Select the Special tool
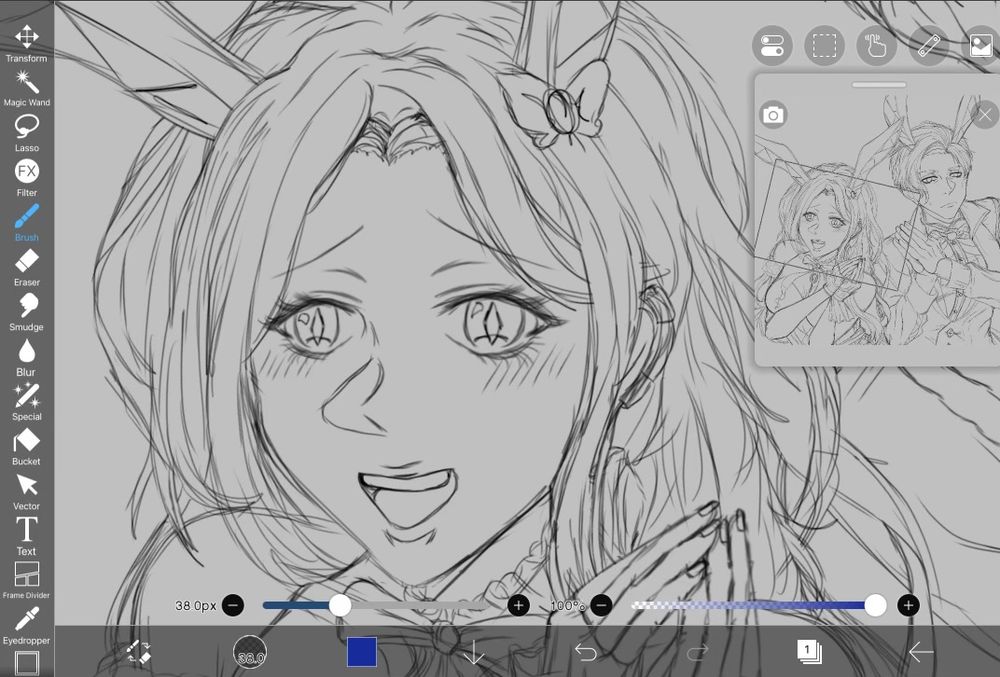The width and height of the screenshot is (1000, 677). pos(26,402)
